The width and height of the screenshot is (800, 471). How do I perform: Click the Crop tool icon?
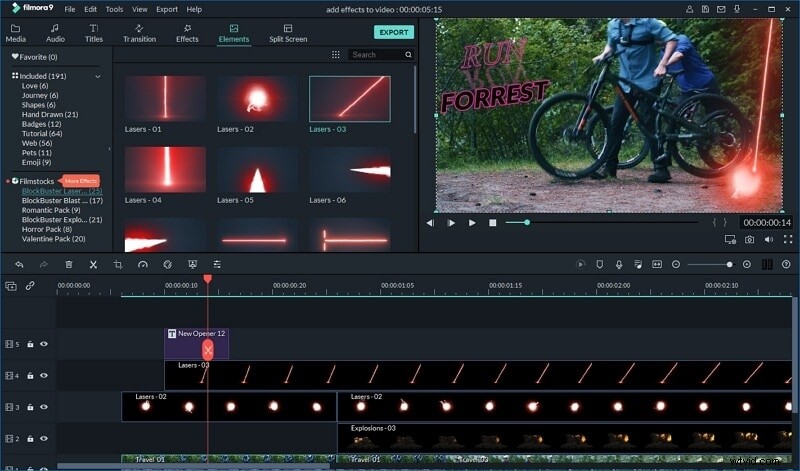pyautogui.click(x=118, y=264)
